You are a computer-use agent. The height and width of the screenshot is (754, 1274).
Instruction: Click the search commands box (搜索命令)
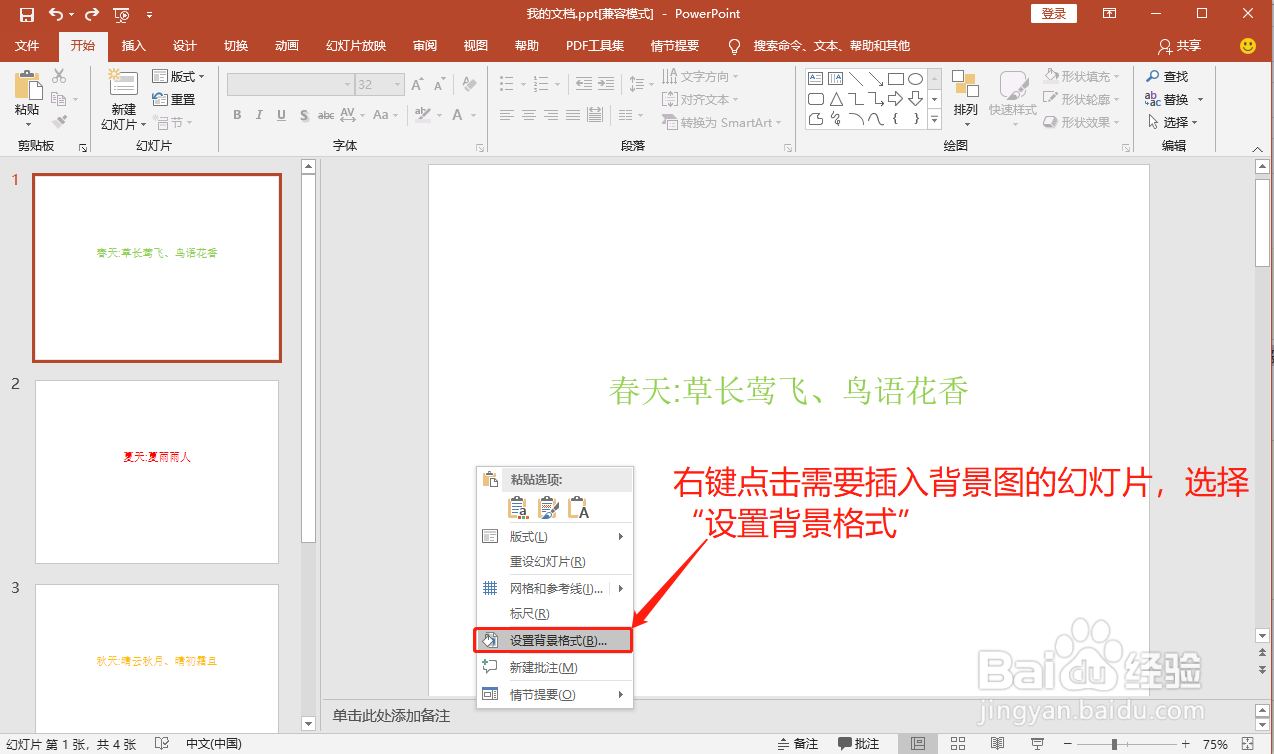(831, 46)
